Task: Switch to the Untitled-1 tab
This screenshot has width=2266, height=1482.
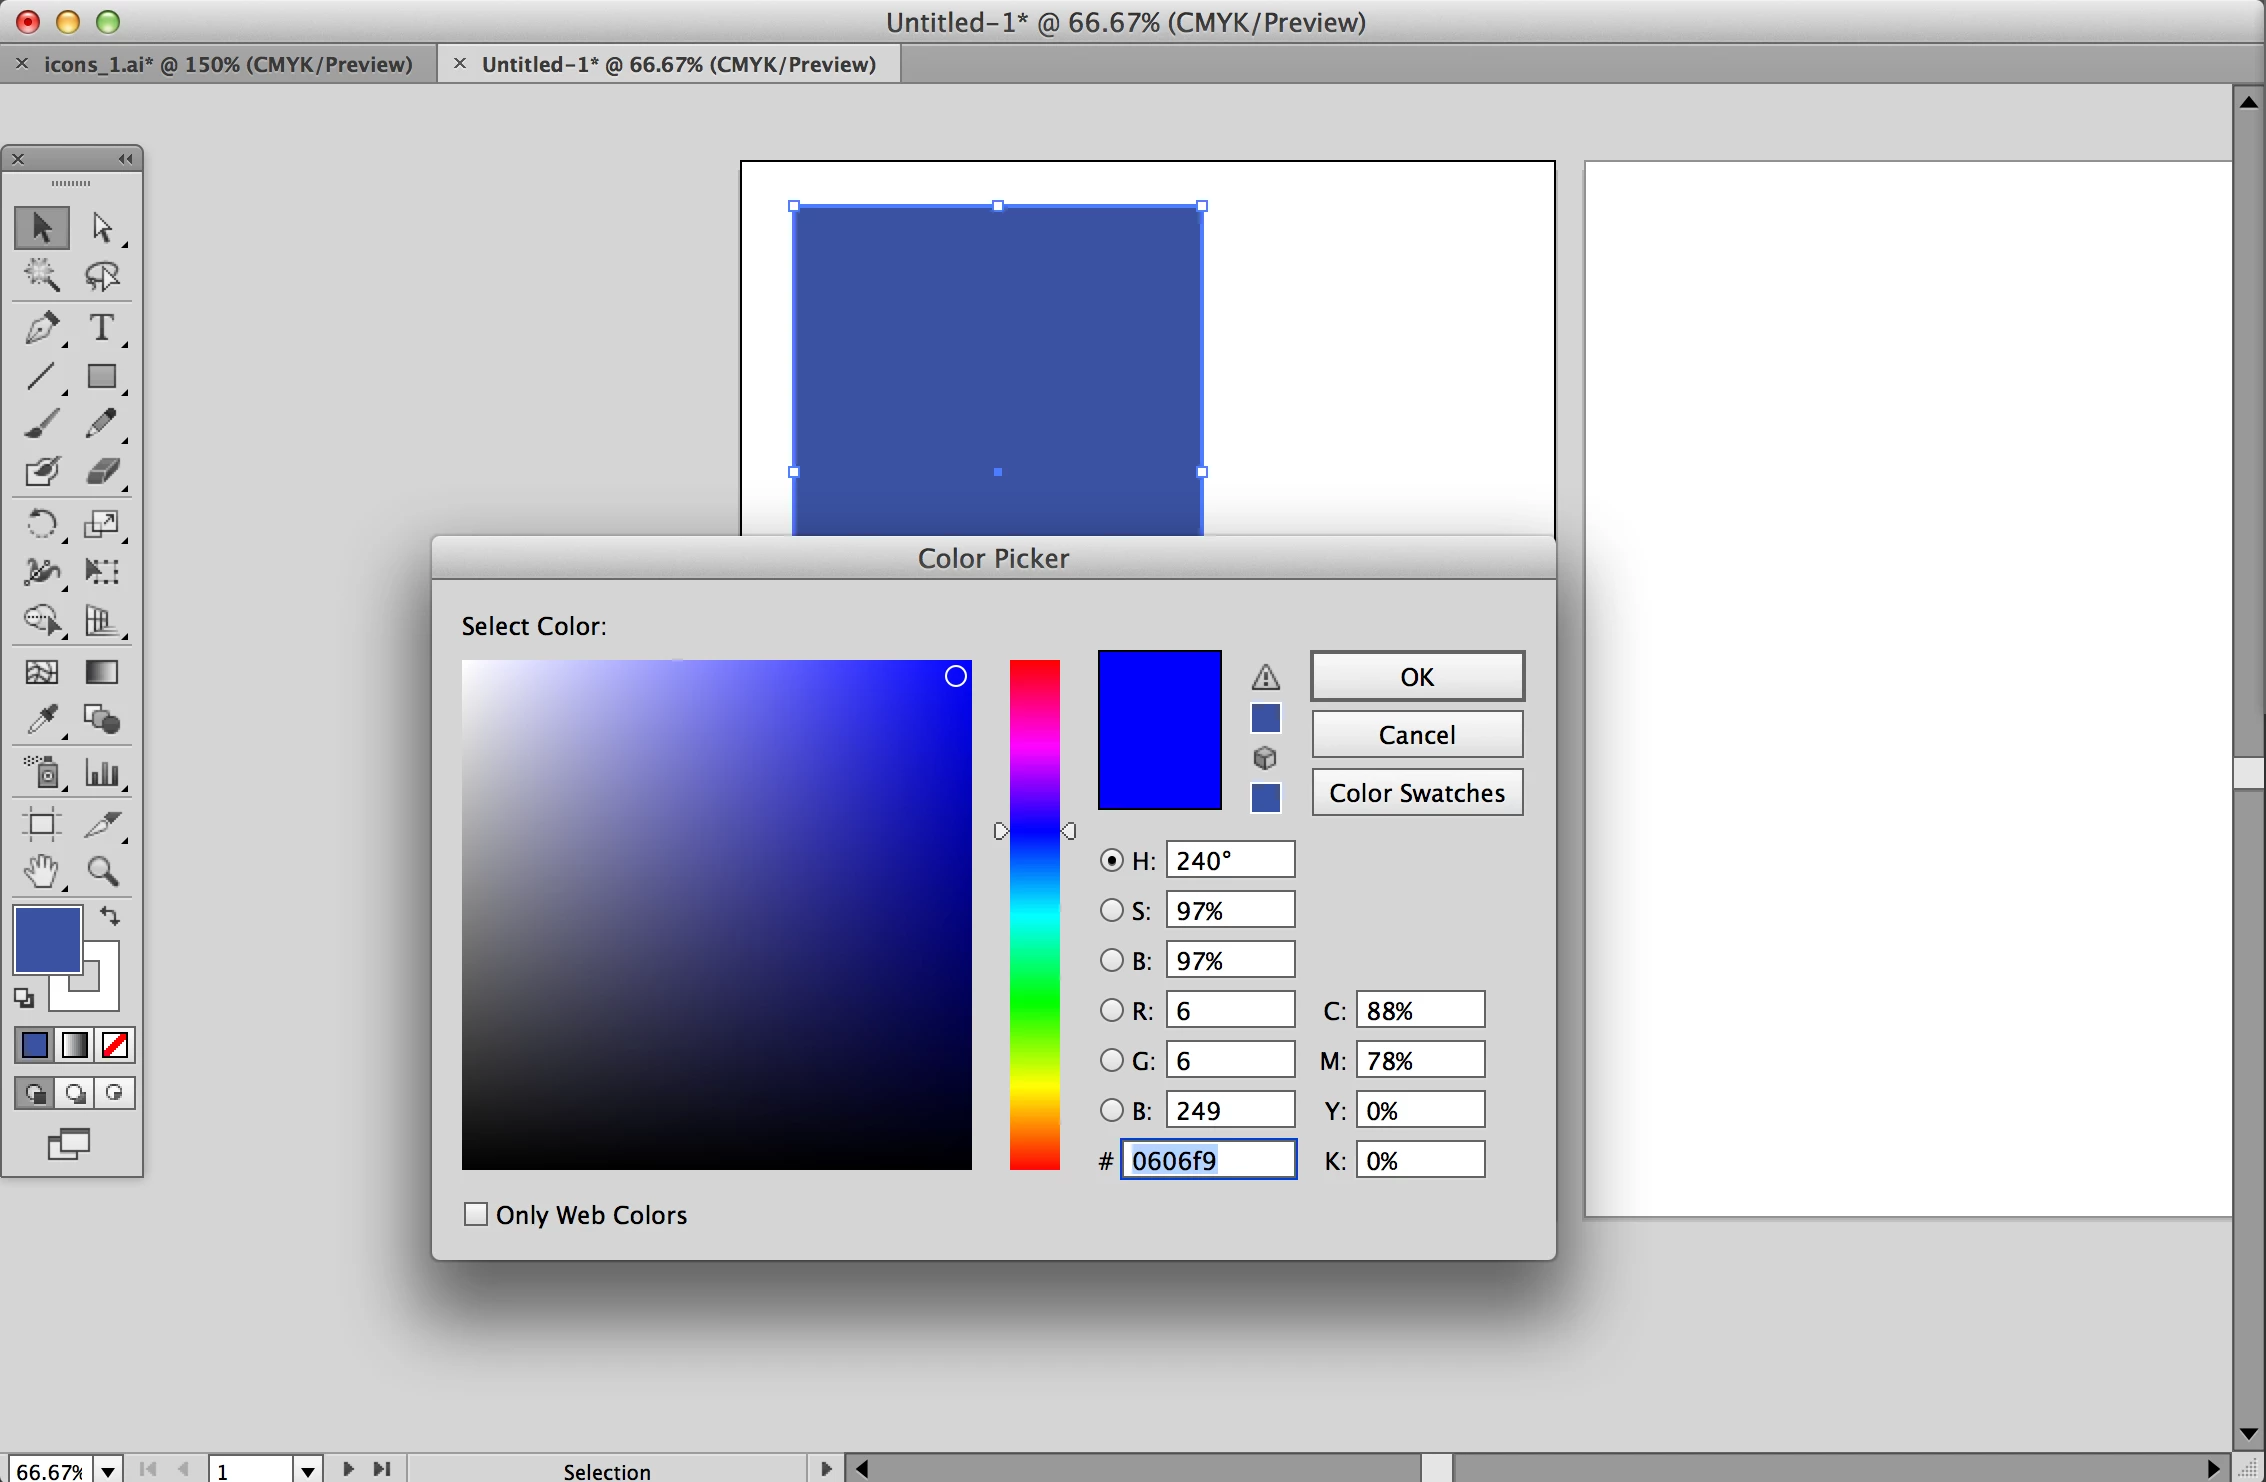Action: 678,64
